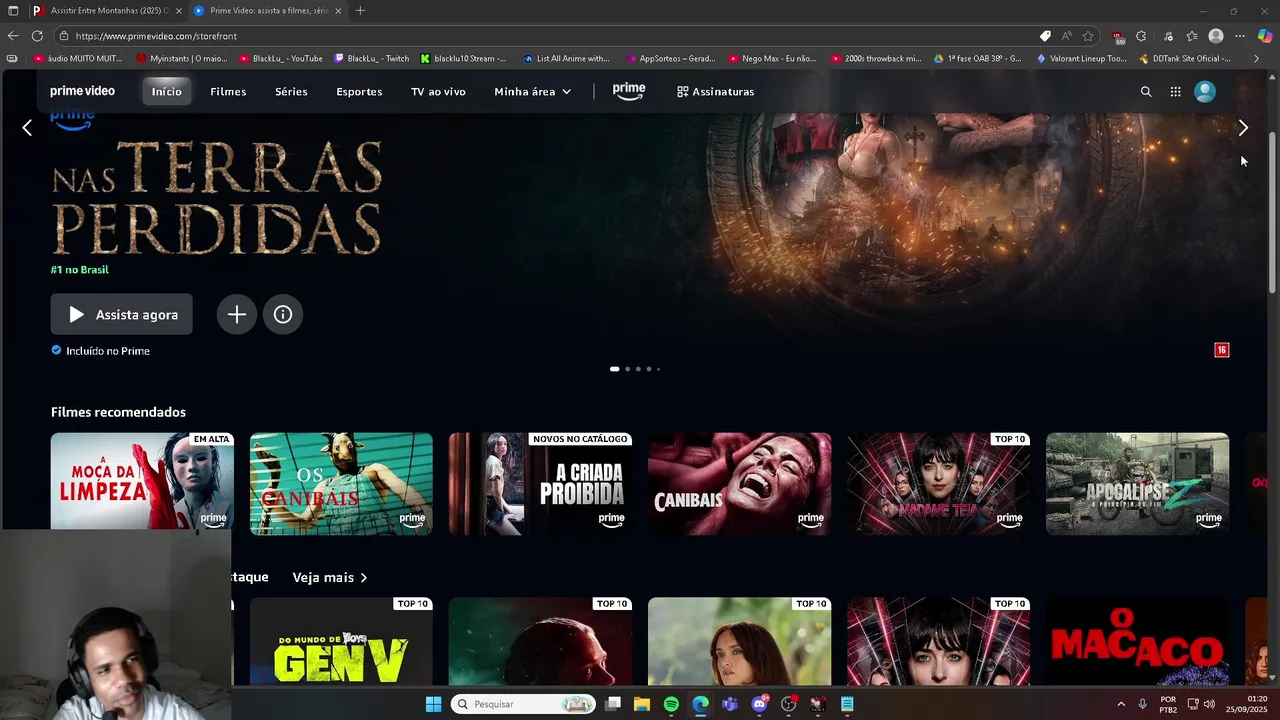The height and width of the screenshot is (720, 1280).
Task: Open Notepad from the taskbar
Action: [x=847, y=704]
